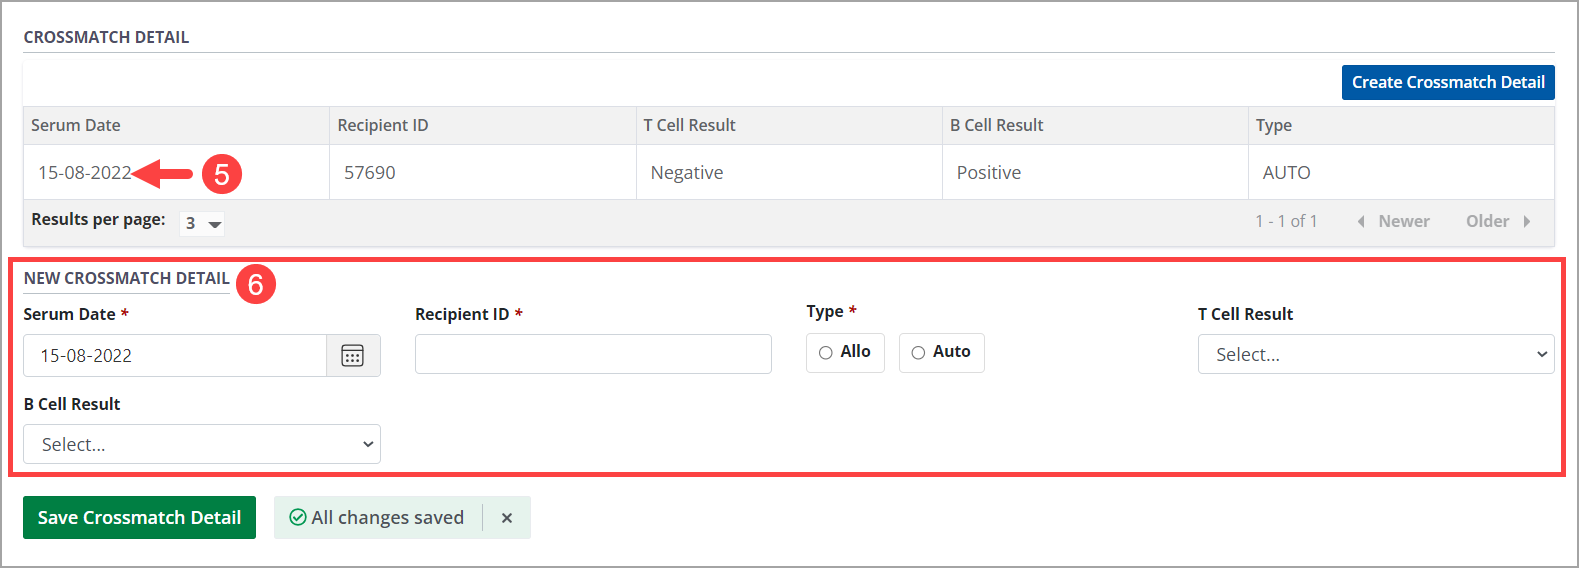Screen dimensions: 1579x568
Task: Click Create Crossmatch Detail button
Action: coord(1447,83)
